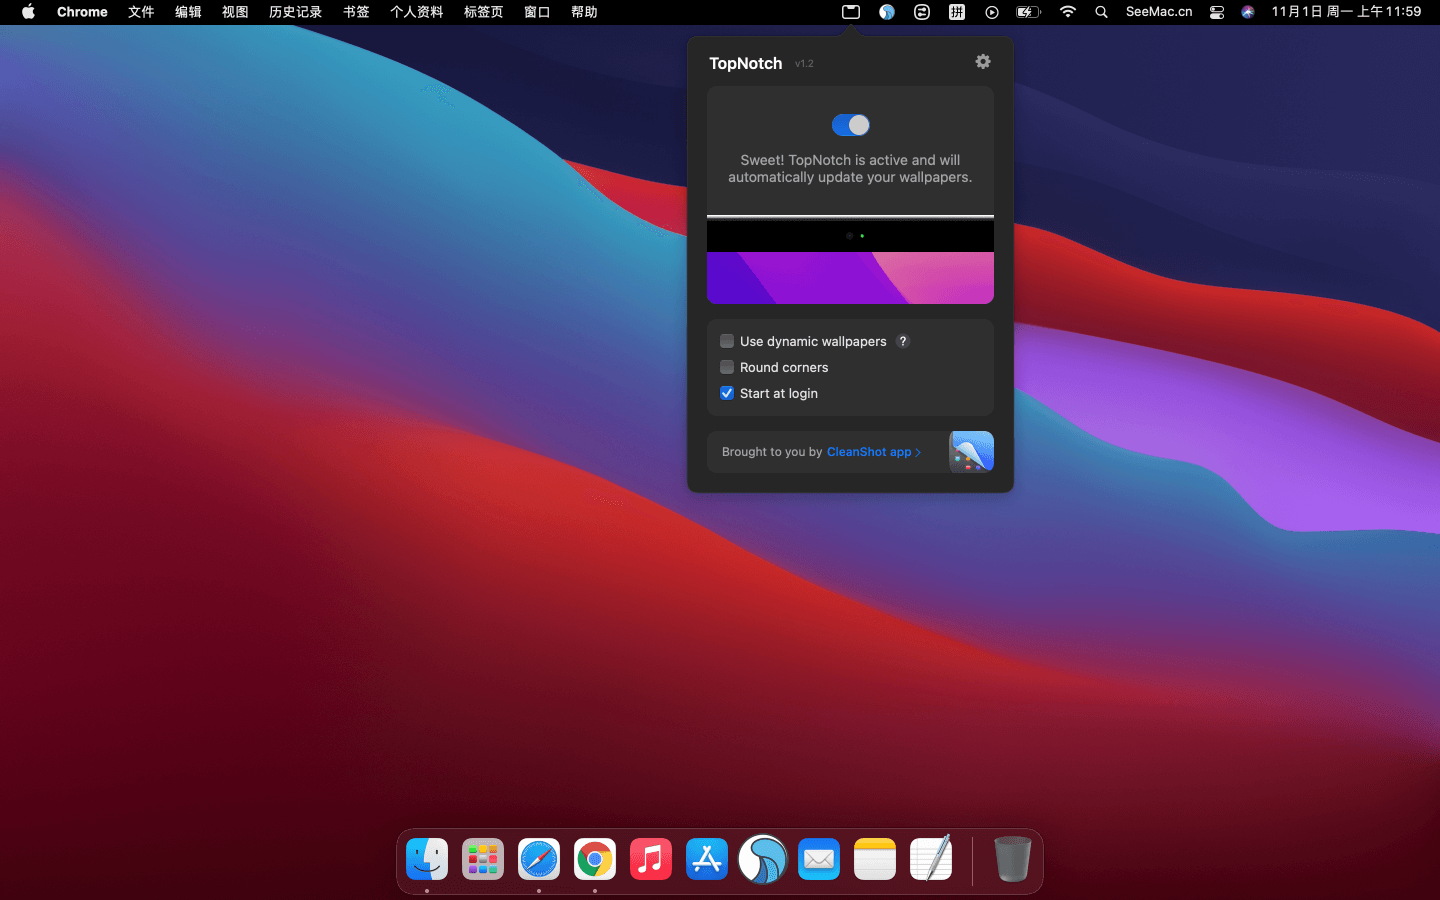This screenshot has width=1440, height=900.
Task: Click the SeeMac.cn menu bar text
Action: 1159,12
